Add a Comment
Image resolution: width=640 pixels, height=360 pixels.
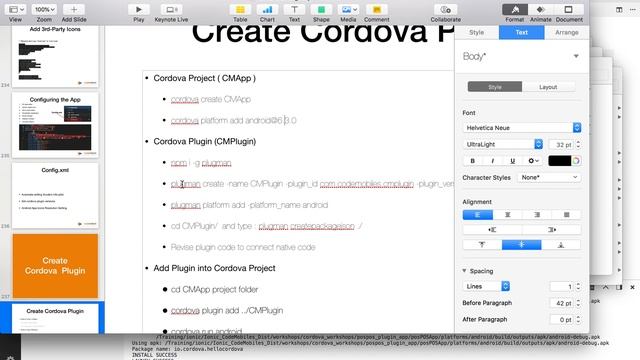coord(376,9)
